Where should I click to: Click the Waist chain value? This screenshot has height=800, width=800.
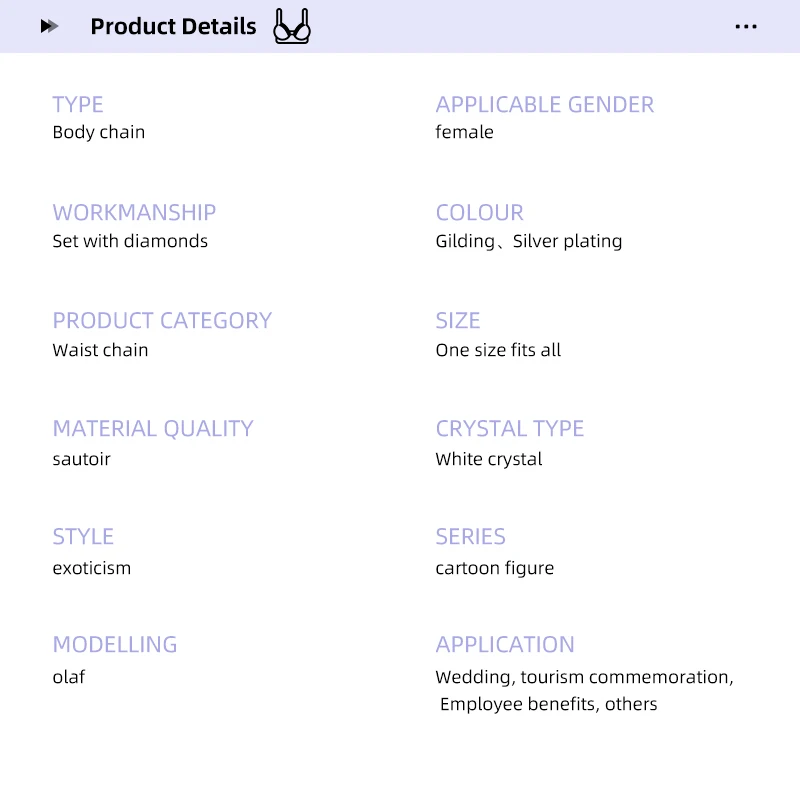point(101,350)
